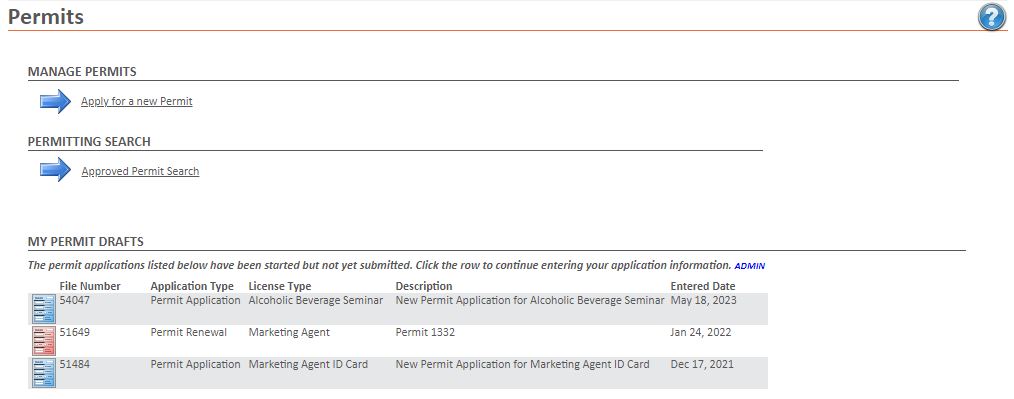Open the Approved Permit Search link

(140, 171)
